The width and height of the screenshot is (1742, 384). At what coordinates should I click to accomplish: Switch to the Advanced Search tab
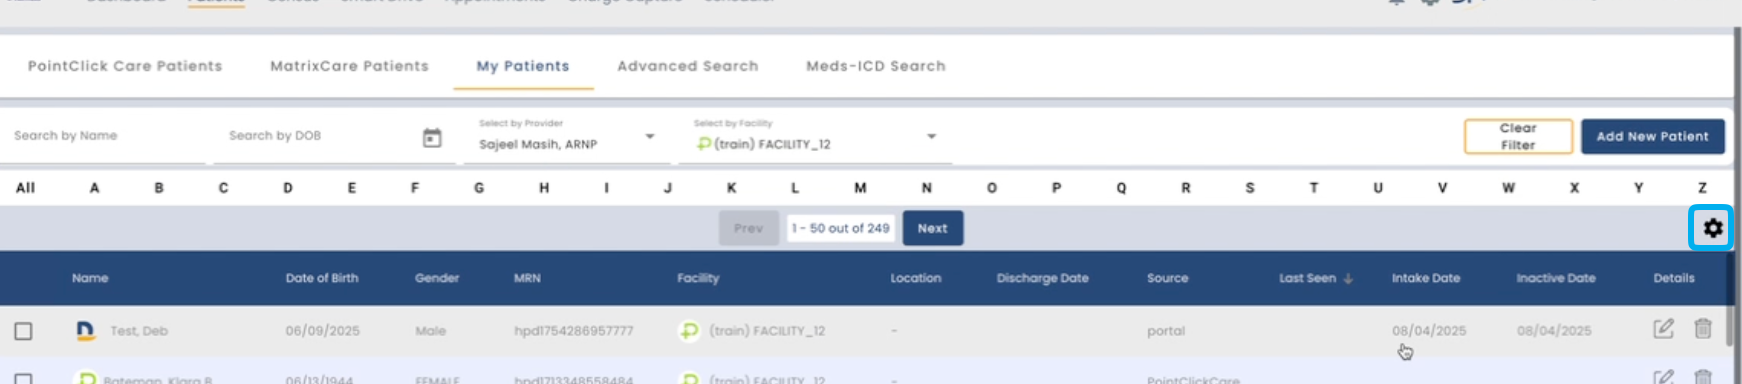click(688, 66)
